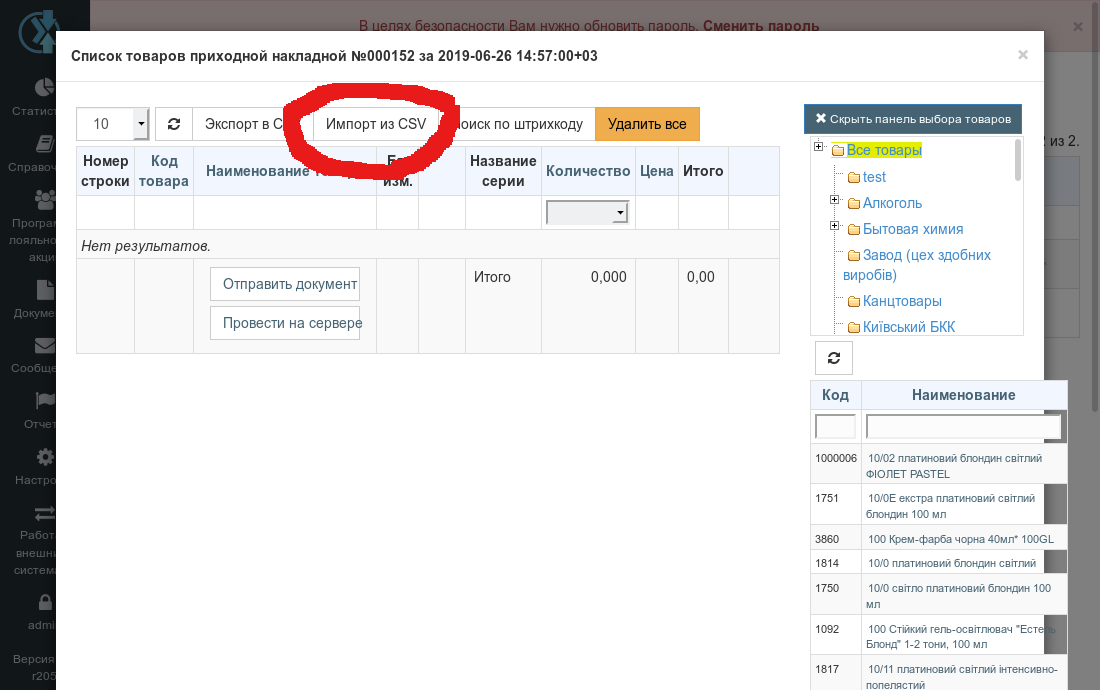Click the refresh icon below the product category tree
1100x690 pixels.
(833, 358)
